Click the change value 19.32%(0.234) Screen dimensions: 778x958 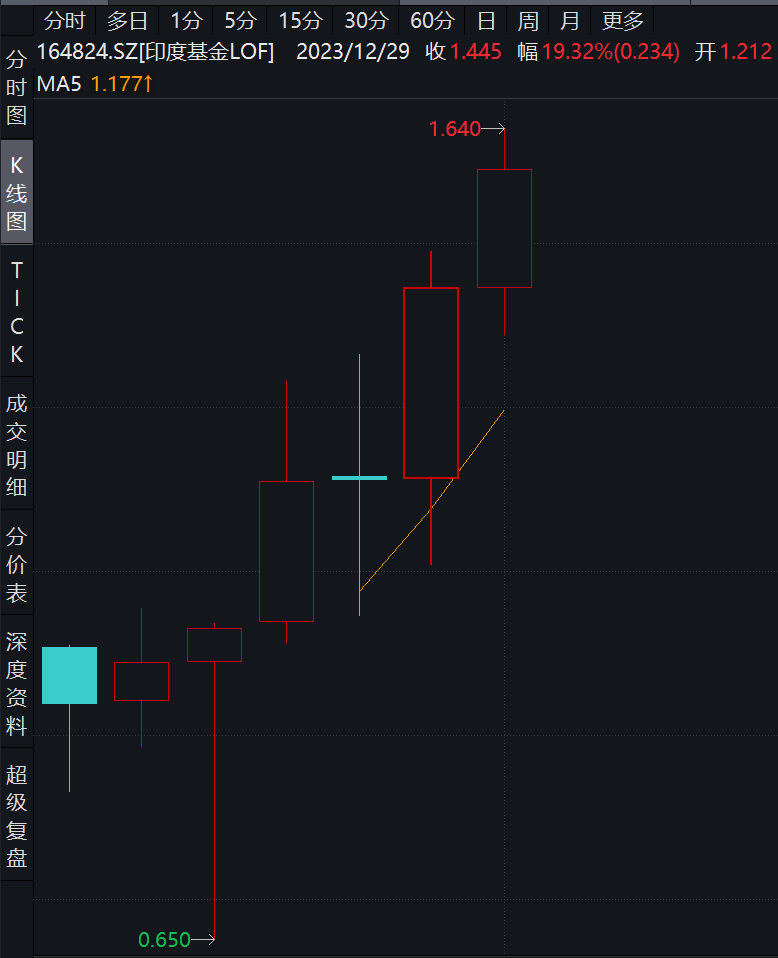pos(611,52)
